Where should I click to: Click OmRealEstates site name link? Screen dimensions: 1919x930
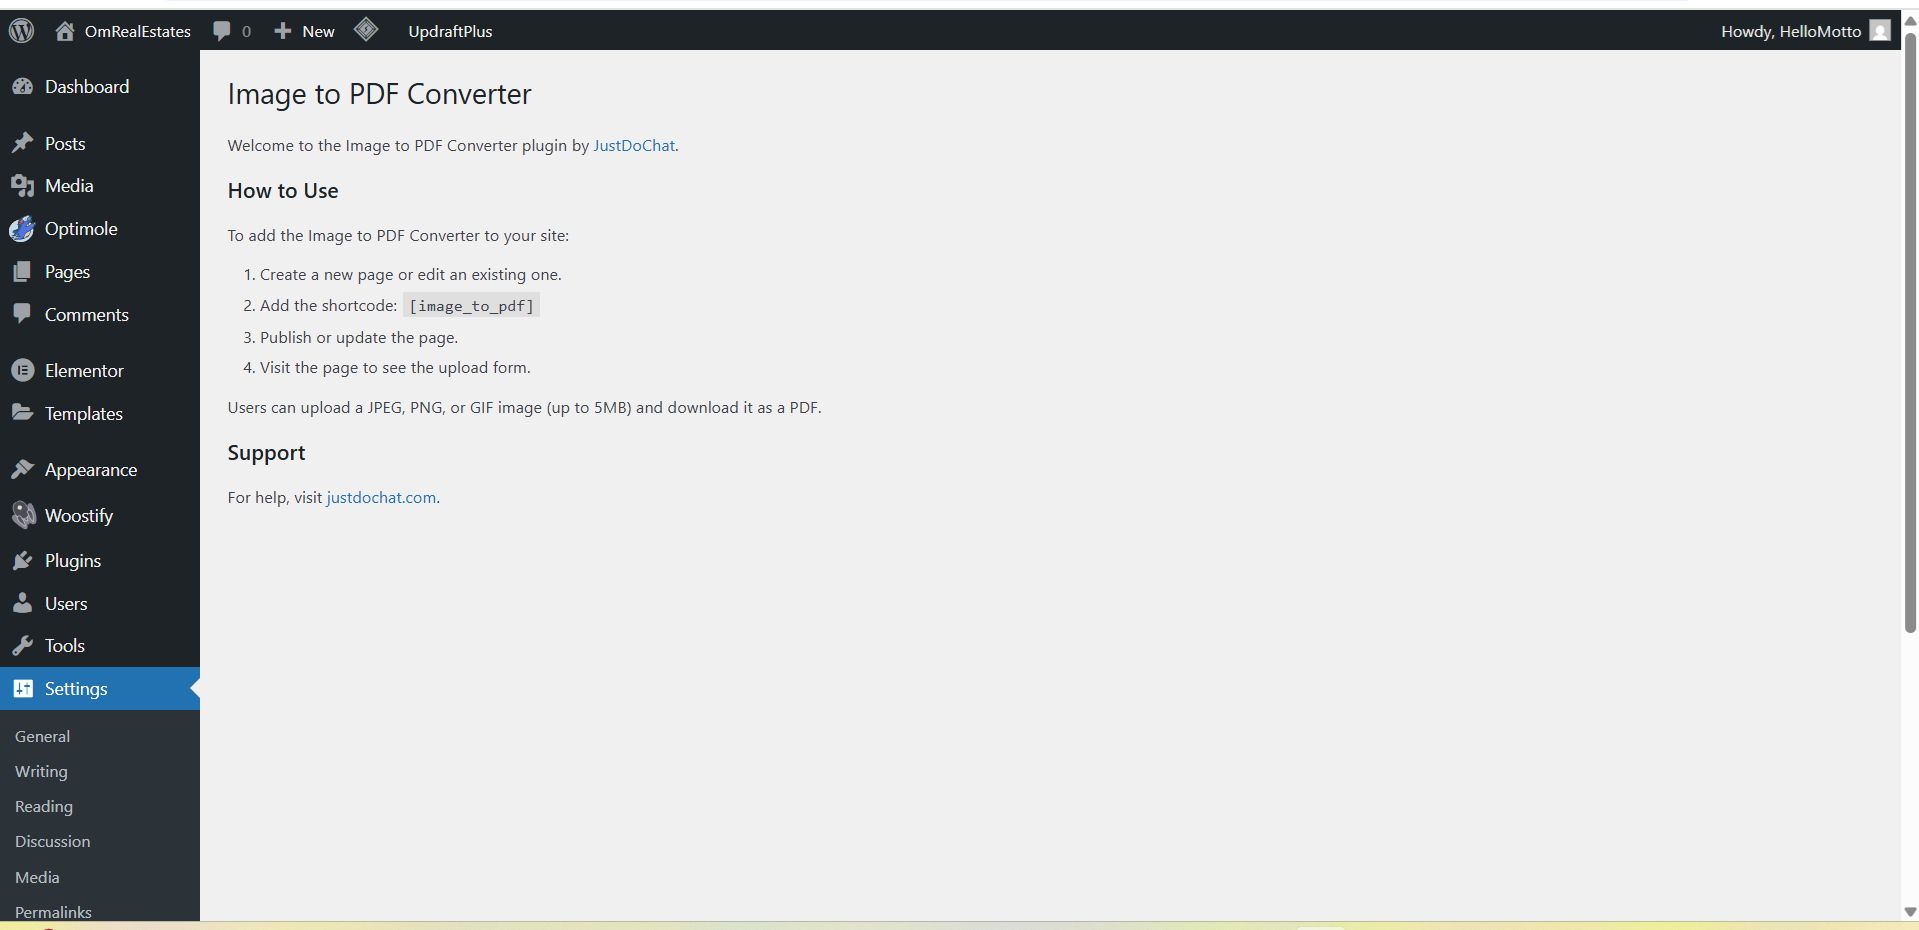[138, 31]
